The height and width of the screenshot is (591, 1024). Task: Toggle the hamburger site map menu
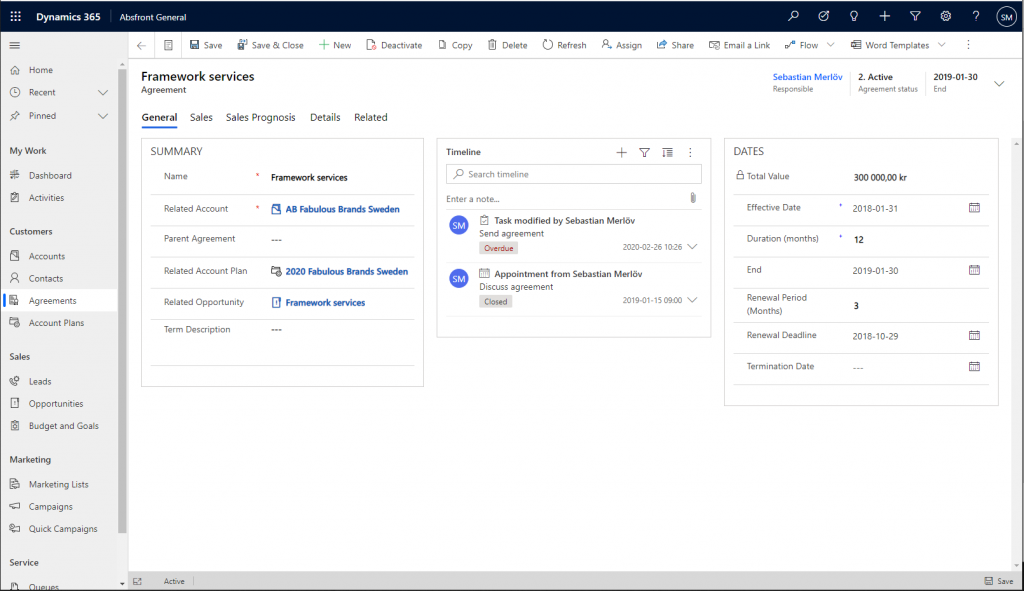pyautogui.click(x=14, y=45)
